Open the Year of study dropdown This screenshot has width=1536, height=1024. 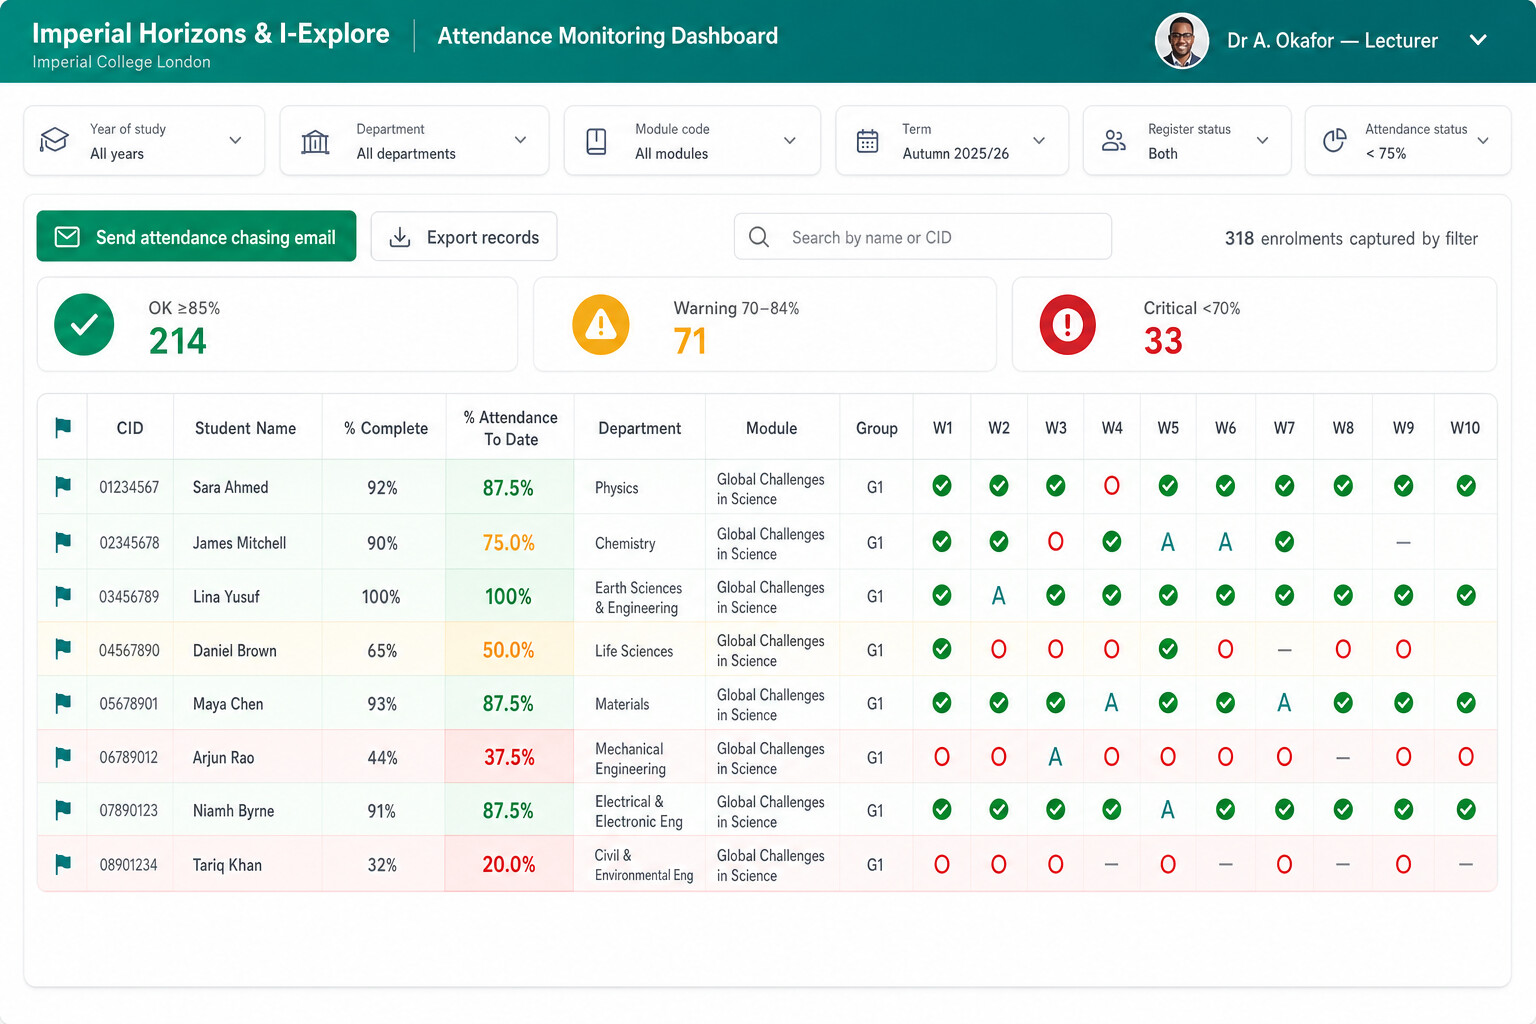pyautogui.click(x=144, y=141)
